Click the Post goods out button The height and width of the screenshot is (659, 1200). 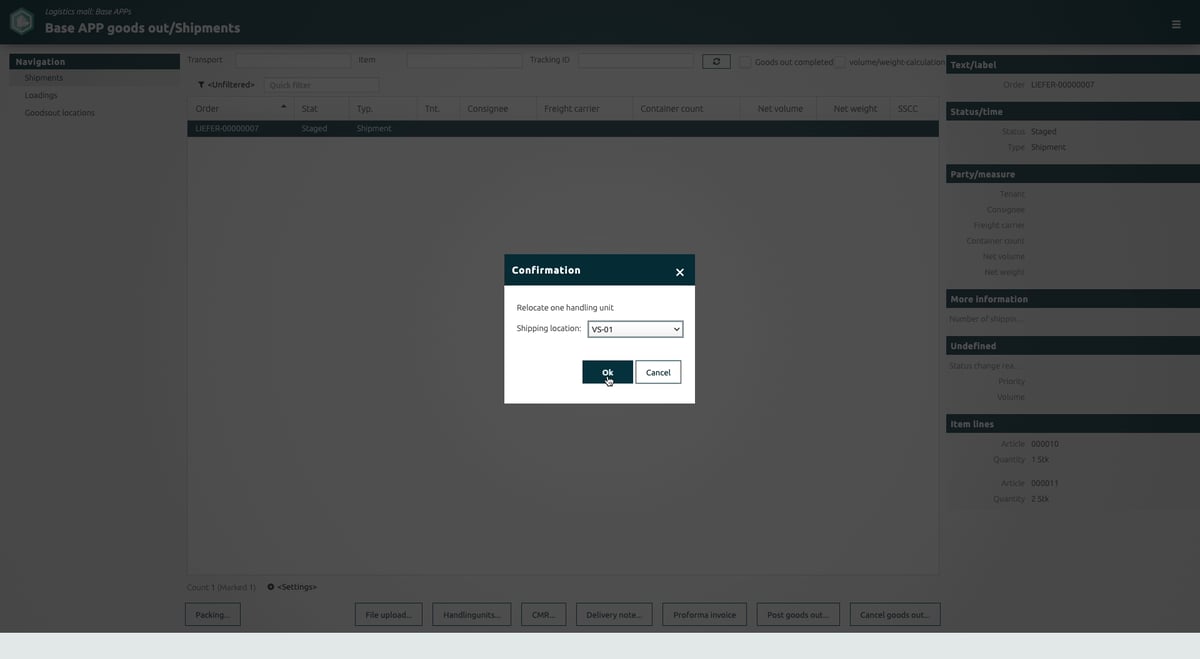797,614
